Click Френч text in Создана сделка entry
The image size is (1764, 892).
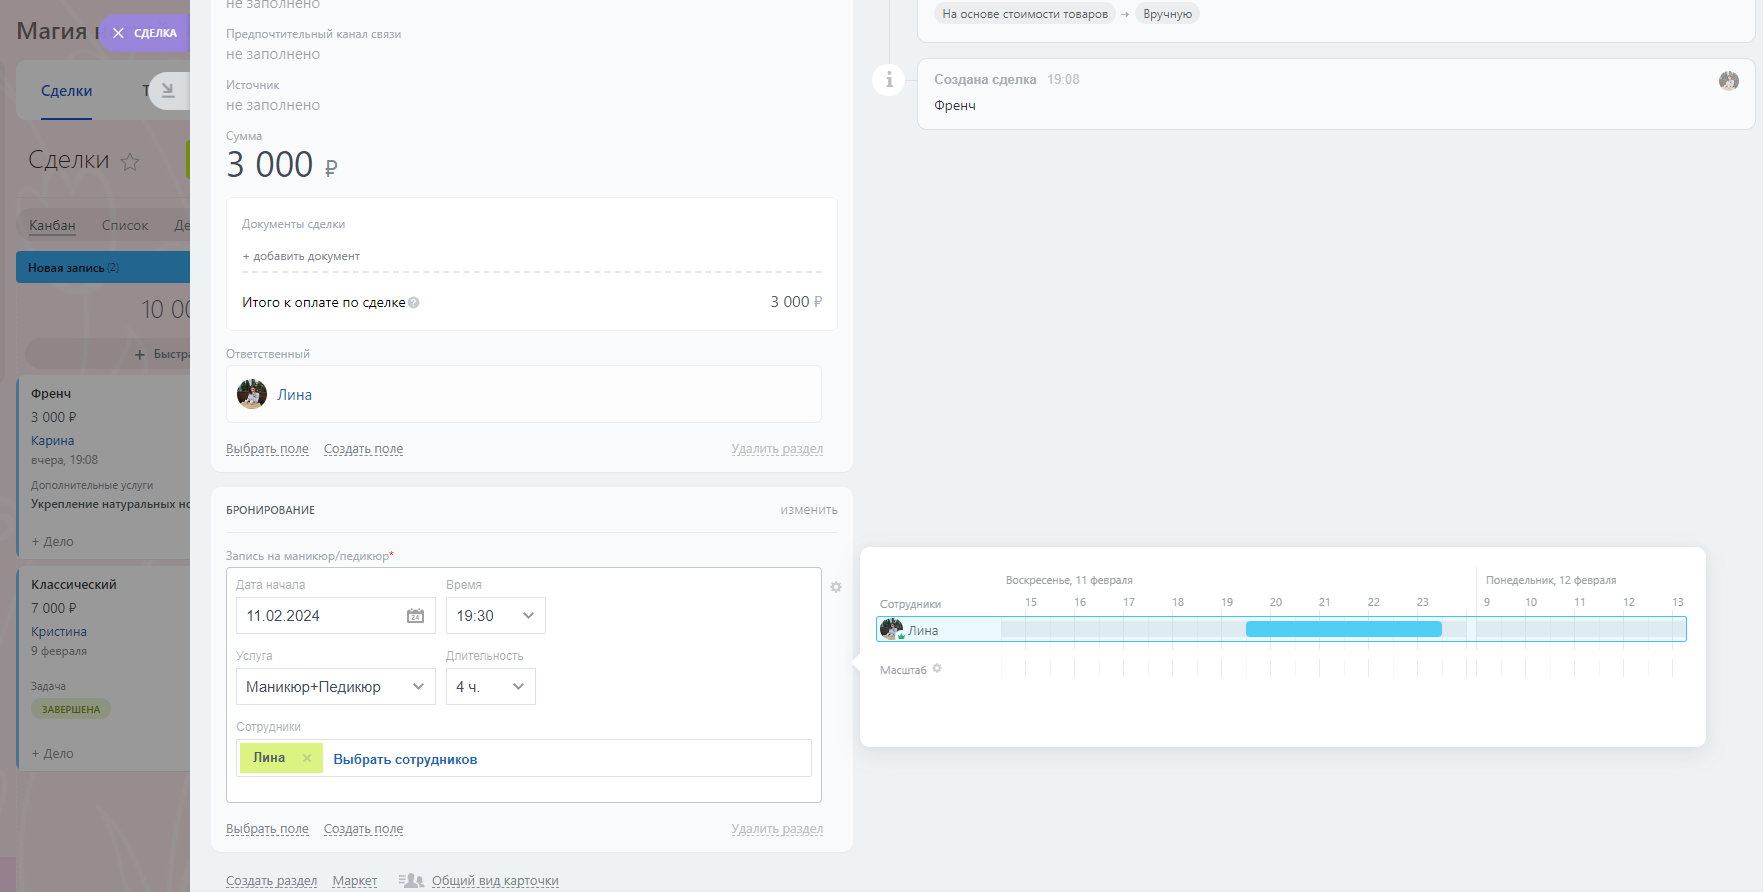[x=955, y=106]
